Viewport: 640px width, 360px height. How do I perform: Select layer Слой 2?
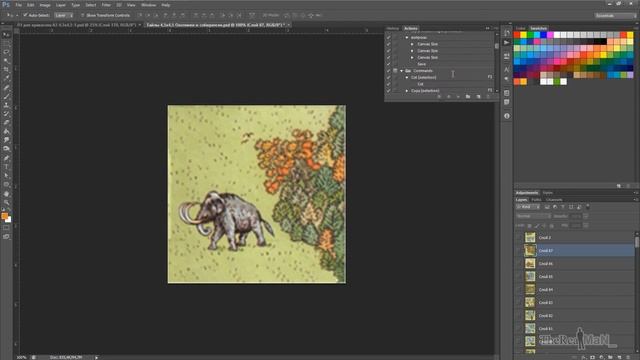(575, 238)
